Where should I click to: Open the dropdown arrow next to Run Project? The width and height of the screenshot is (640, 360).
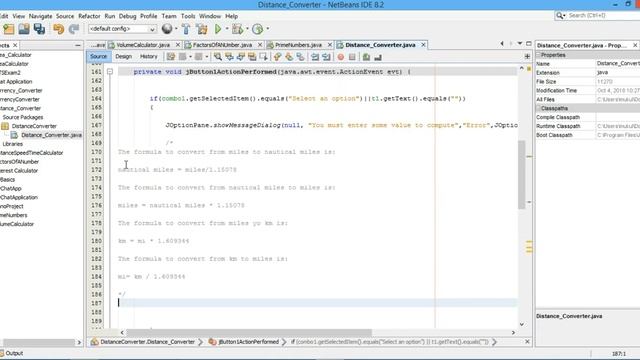click(x=227, y=29)
